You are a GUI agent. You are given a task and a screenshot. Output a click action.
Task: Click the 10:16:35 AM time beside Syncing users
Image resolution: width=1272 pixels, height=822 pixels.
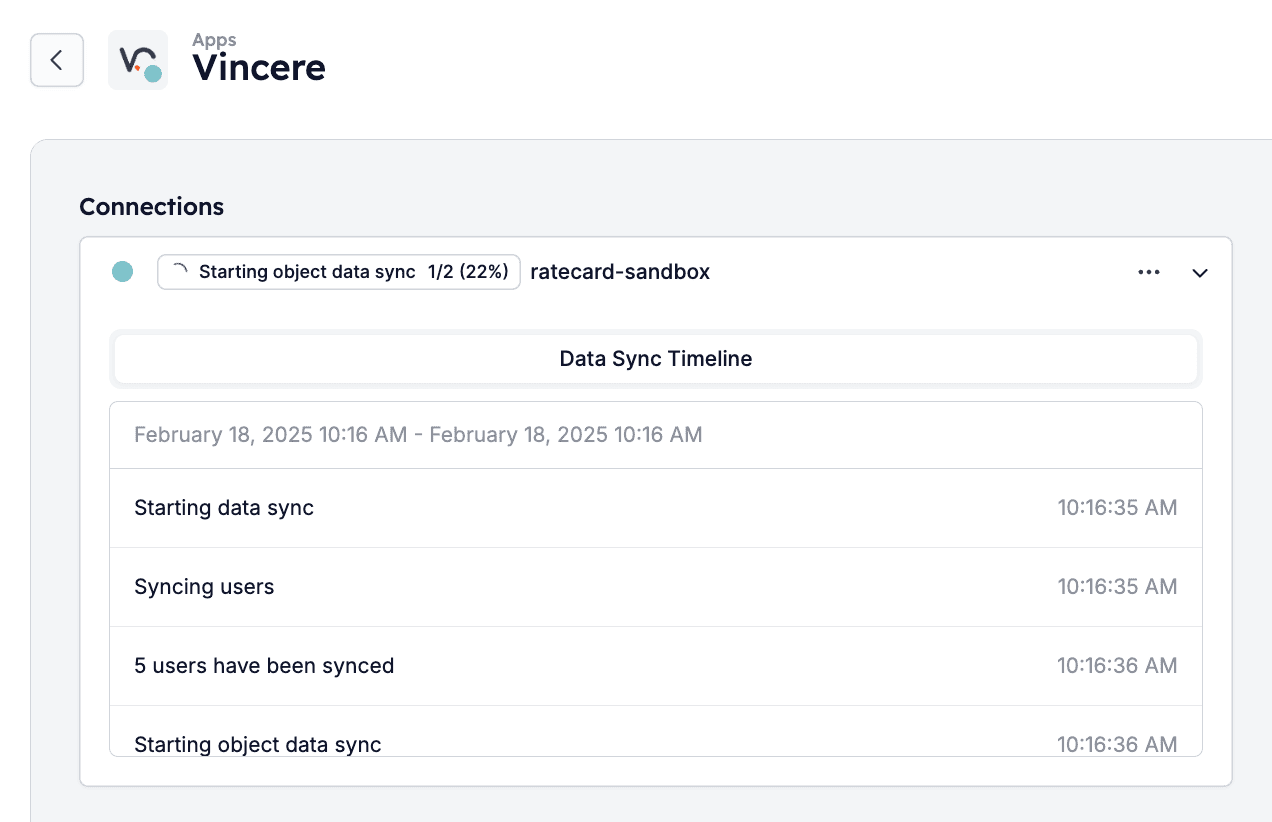tap(1117, 587)
